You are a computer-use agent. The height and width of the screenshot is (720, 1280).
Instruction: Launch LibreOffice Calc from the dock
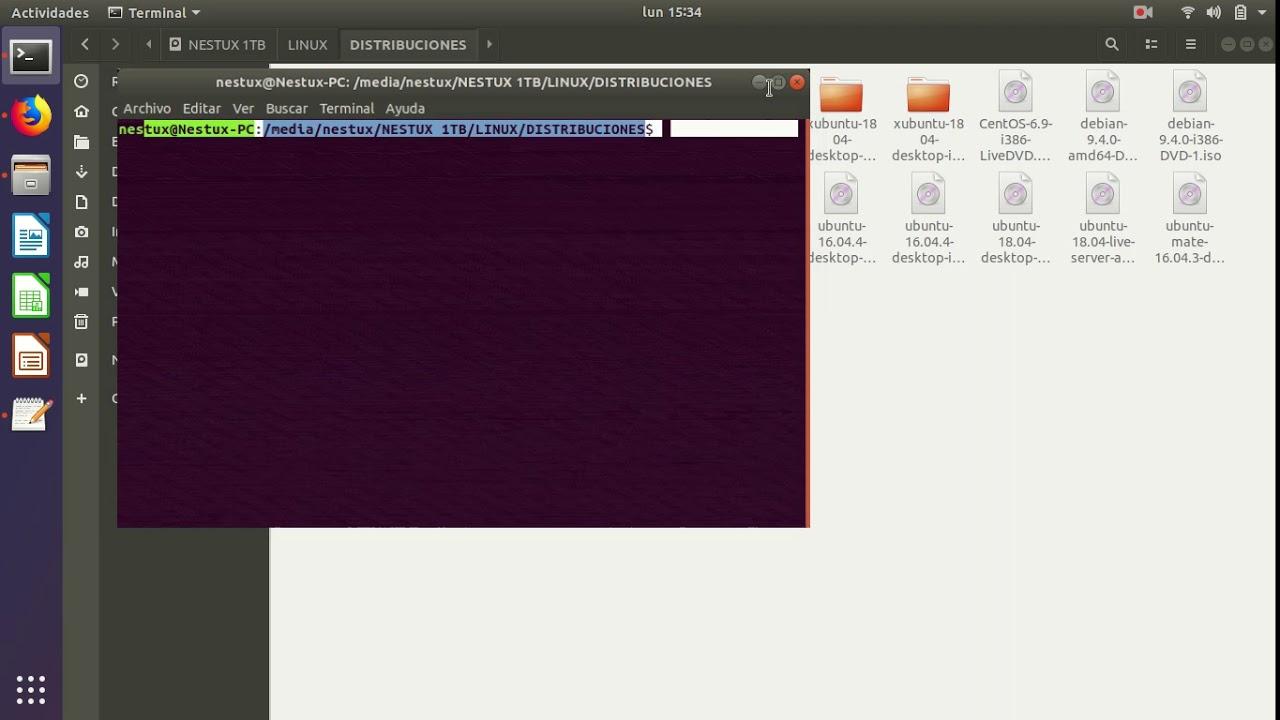tap(30, 296)
